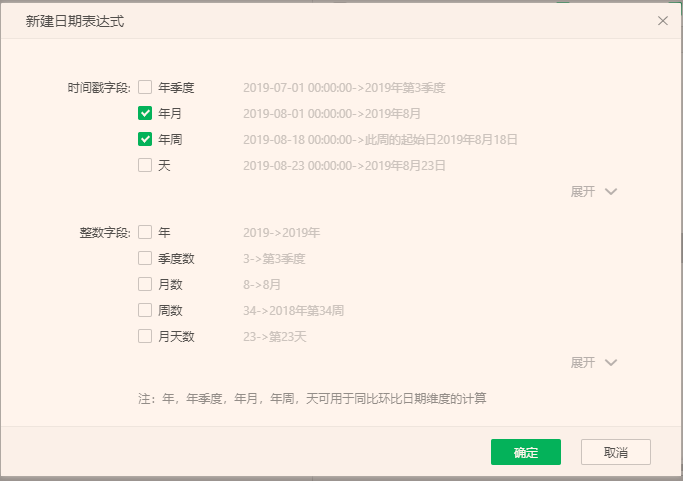Select the 季度数 checkbox
Screen dimensions: 683x481
click(x=145, y=258)
